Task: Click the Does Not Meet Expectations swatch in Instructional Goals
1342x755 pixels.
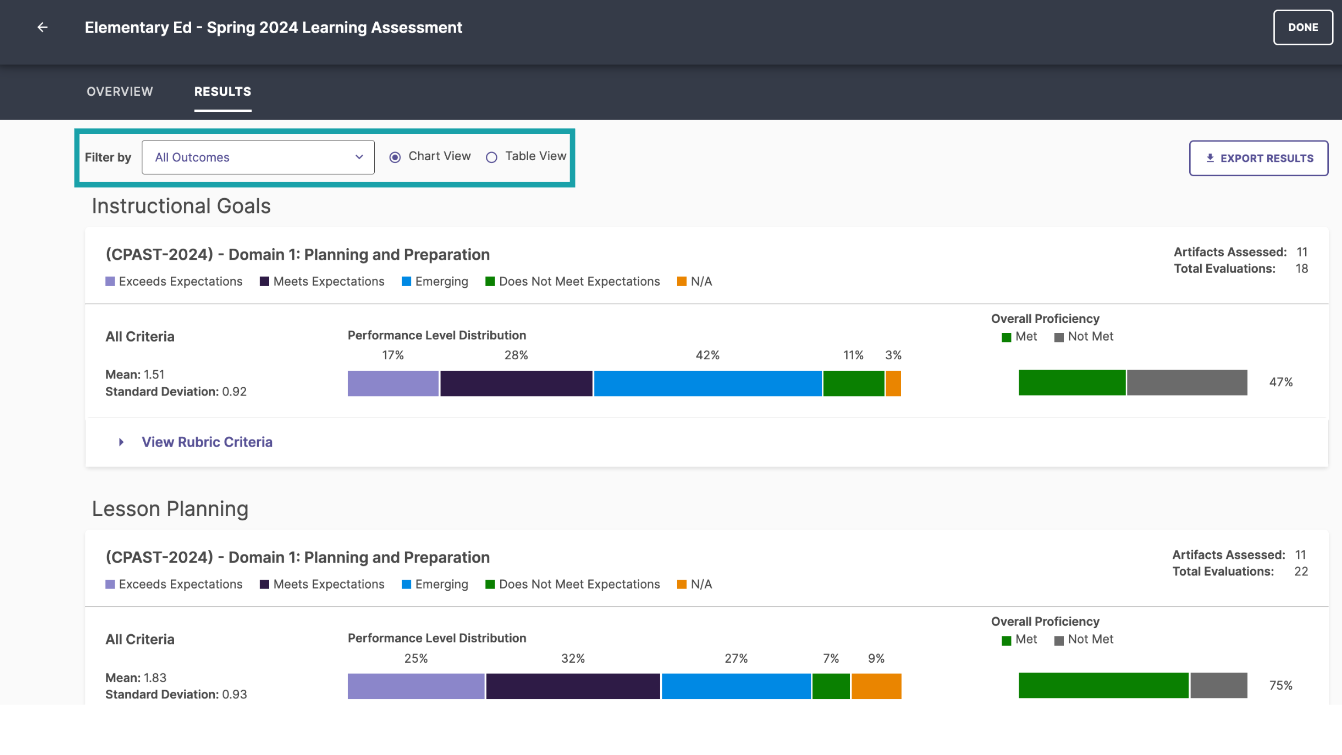Action: 490,282
